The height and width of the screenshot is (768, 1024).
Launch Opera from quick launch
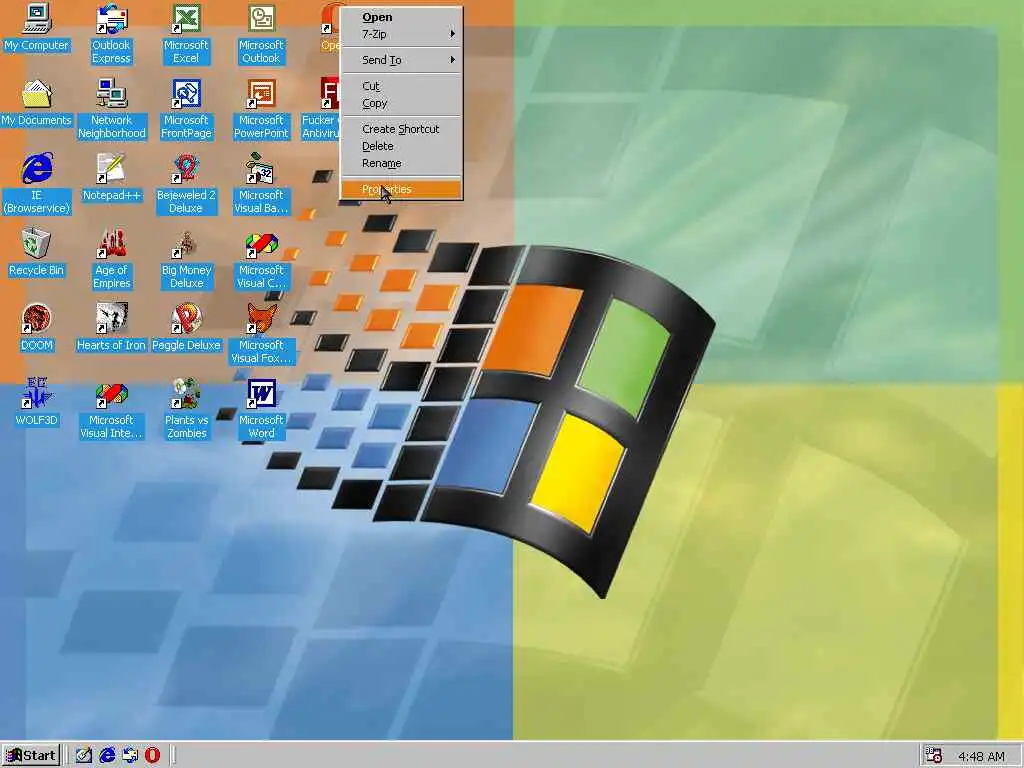(152, 756)
